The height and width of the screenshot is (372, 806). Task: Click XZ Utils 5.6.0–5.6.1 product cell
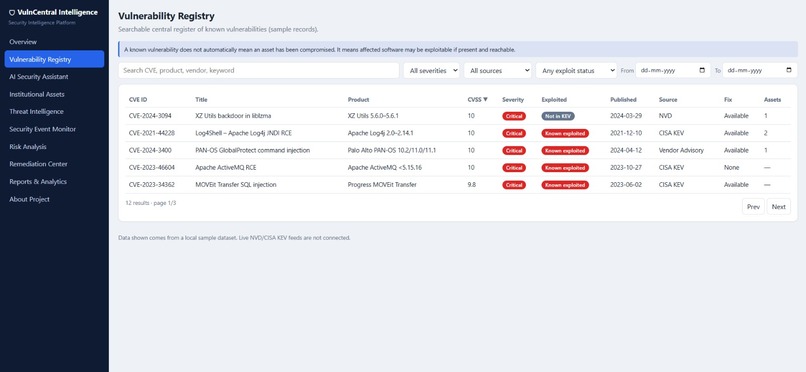coord(373,116)
